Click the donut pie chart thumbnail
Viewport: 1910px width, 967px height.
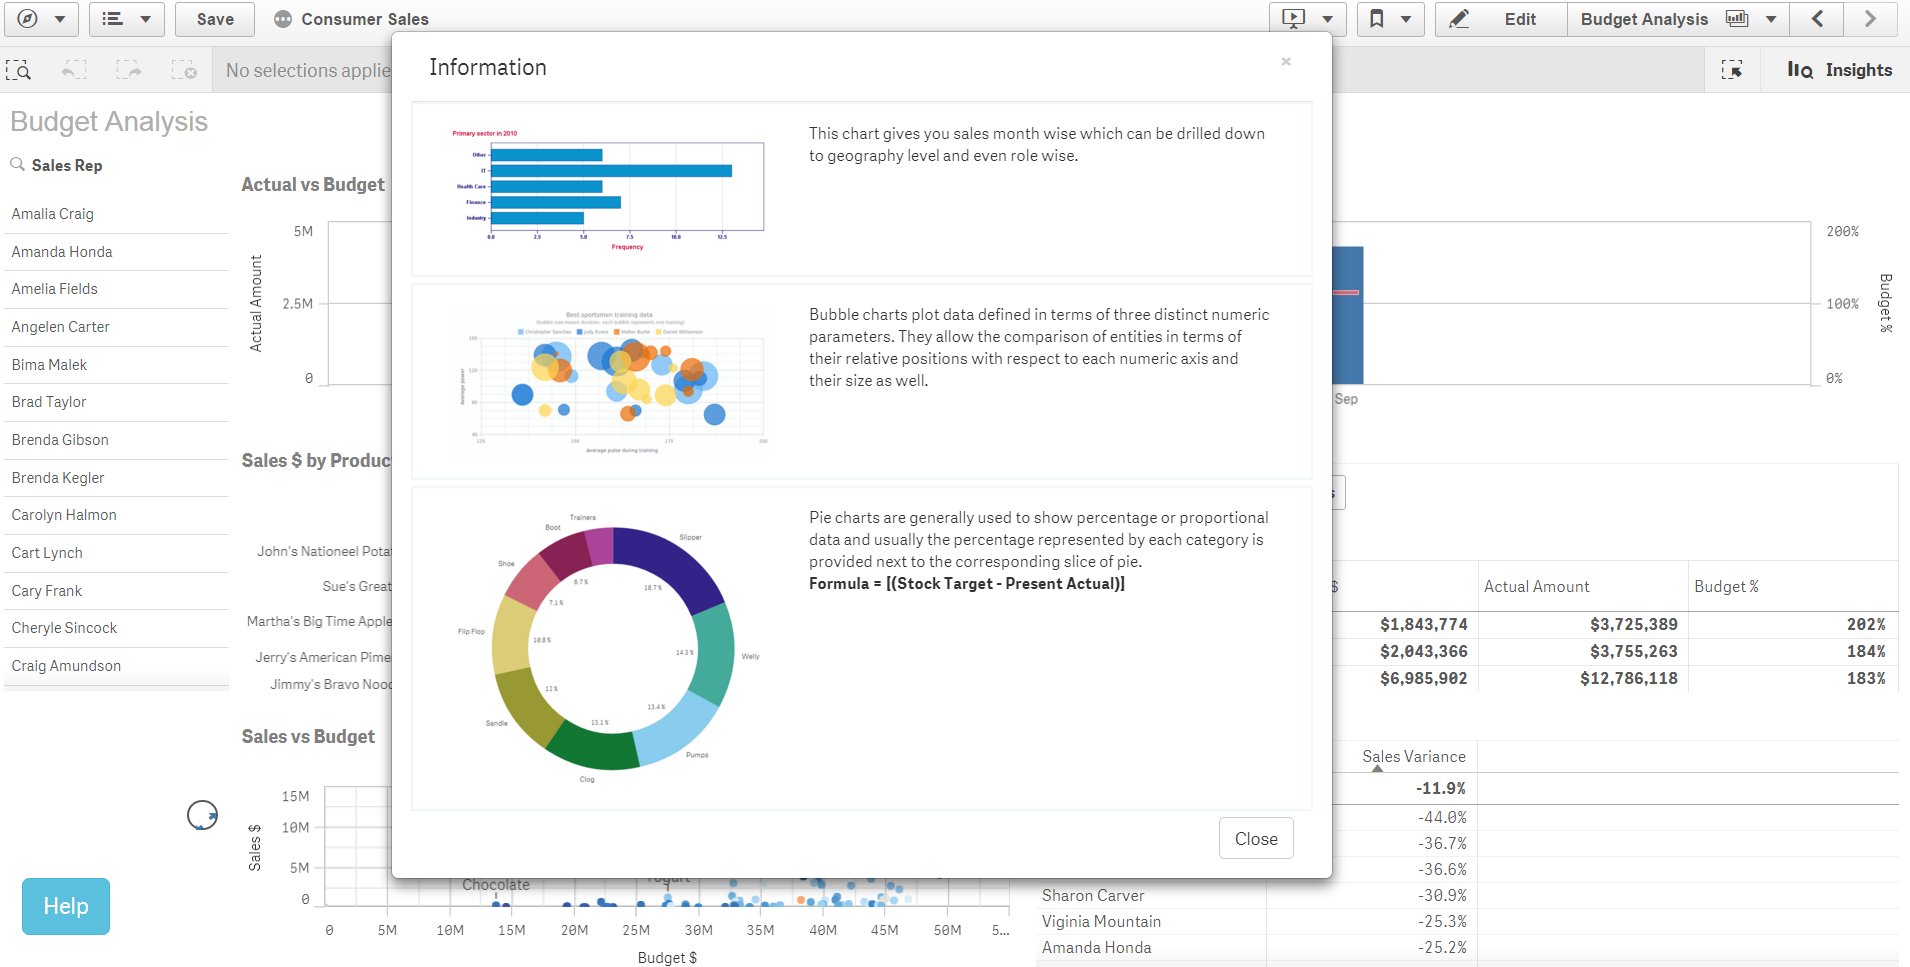pyautogui.click(x=613, y=648)
